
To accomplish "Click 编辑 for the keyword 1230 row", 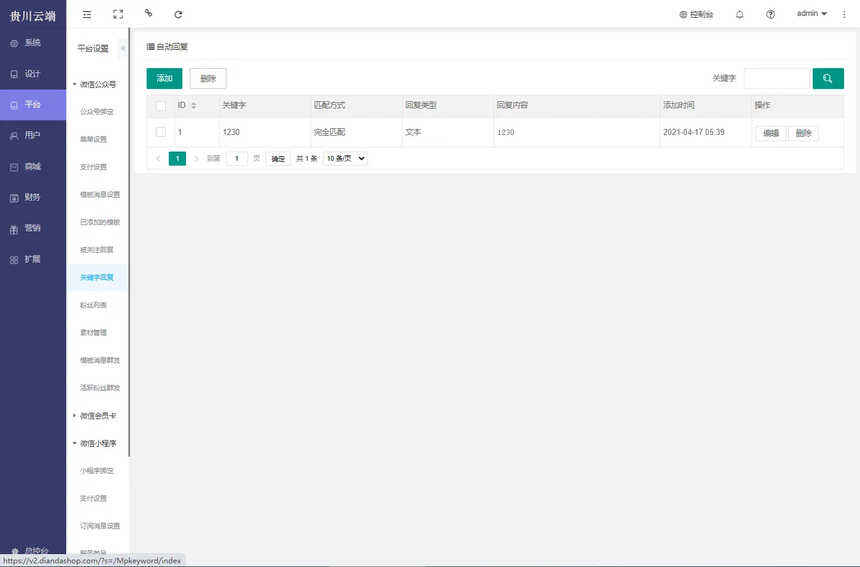I will (x=771, y=133).
